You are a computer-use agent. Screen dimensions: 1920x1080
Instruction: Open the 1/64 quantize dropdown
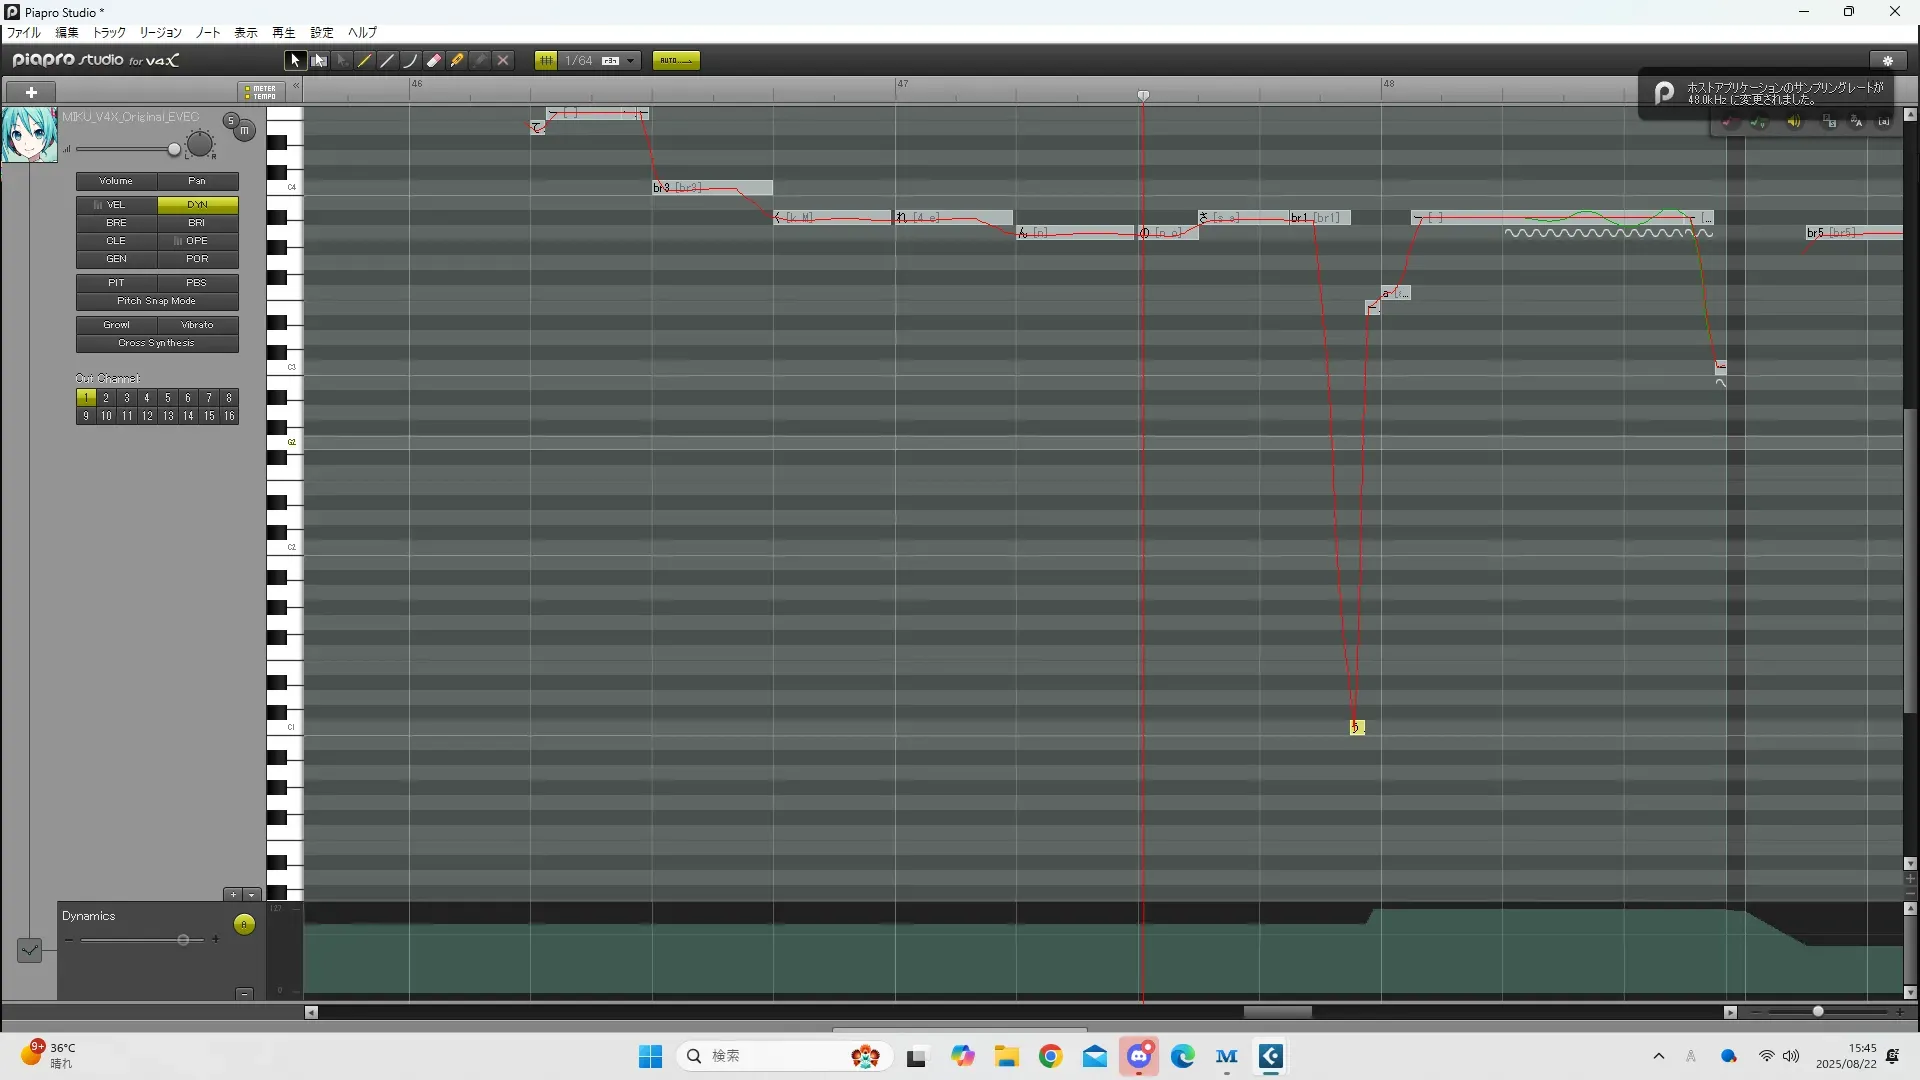(x=630, y=61)
